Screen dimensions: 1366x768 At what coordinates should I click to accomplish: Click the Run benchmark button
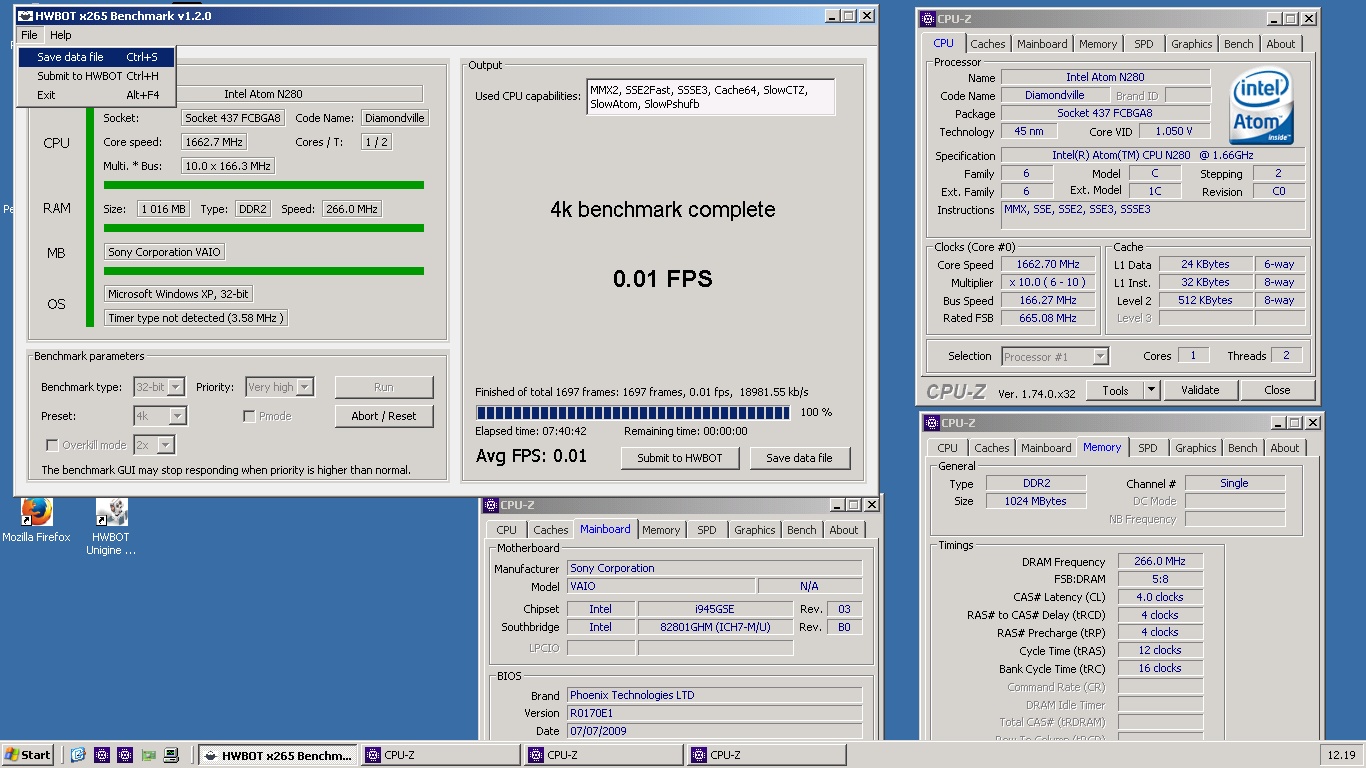384,387
